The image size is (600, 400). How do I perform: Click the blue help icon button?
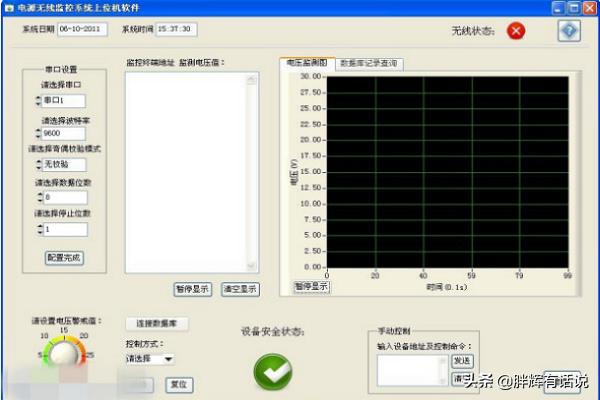(569, 30)
